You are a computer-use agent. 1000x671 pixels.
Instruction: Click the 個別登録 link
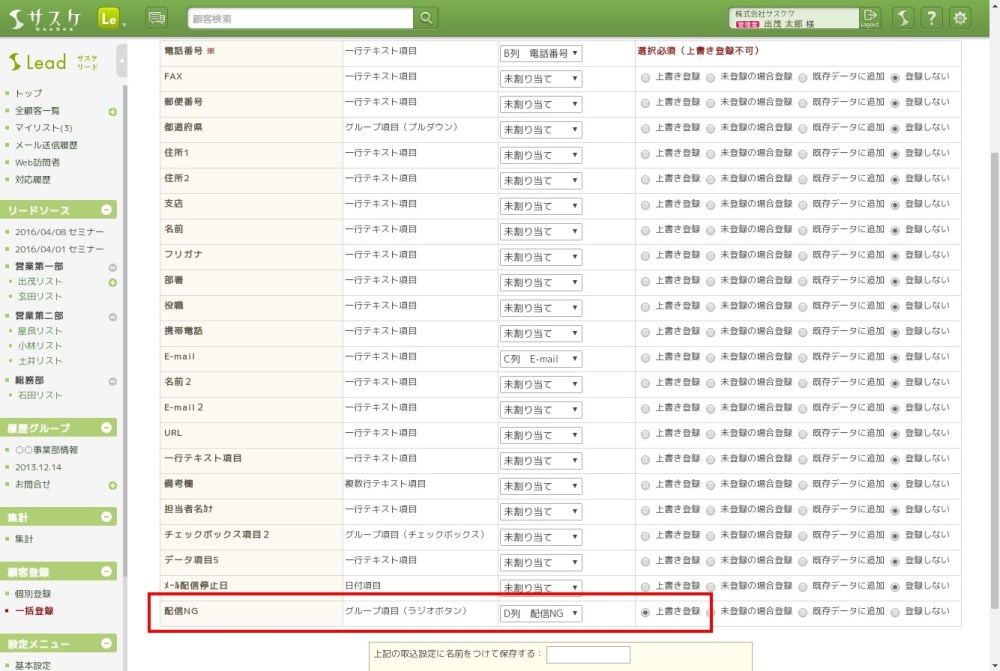(x=33, y=594)
